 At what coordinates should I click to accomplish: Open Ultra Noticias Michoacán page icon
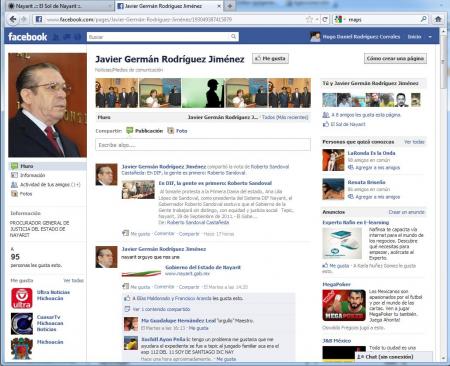(22, 298)
